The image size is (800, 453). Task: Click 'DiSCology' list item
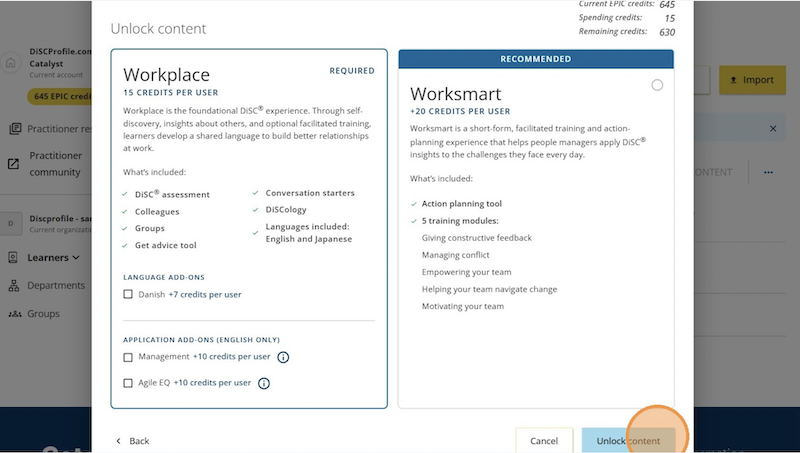coord(286,210)
